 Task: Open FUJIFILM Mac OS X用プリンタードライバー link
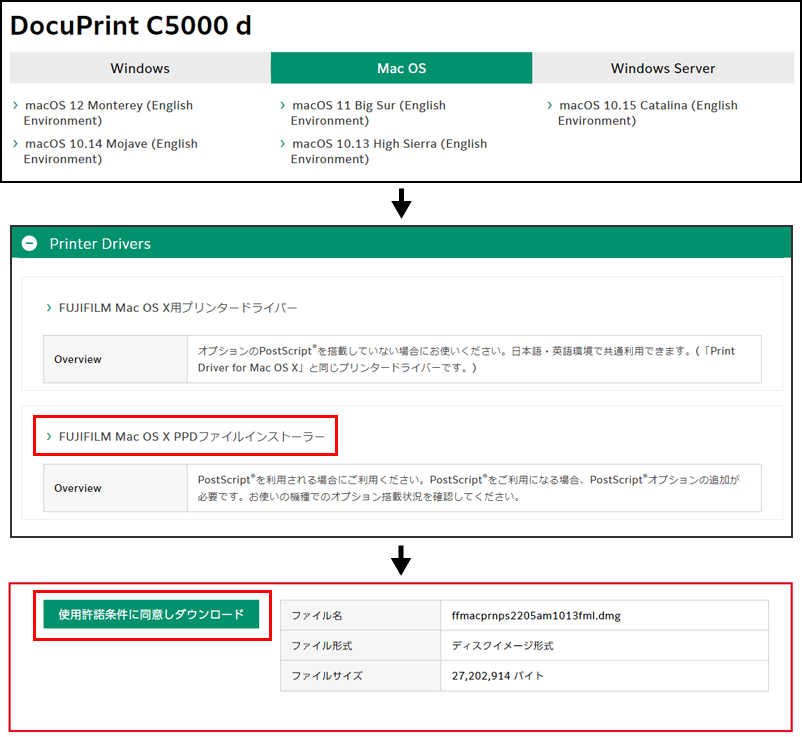click(x=178, y=308)
